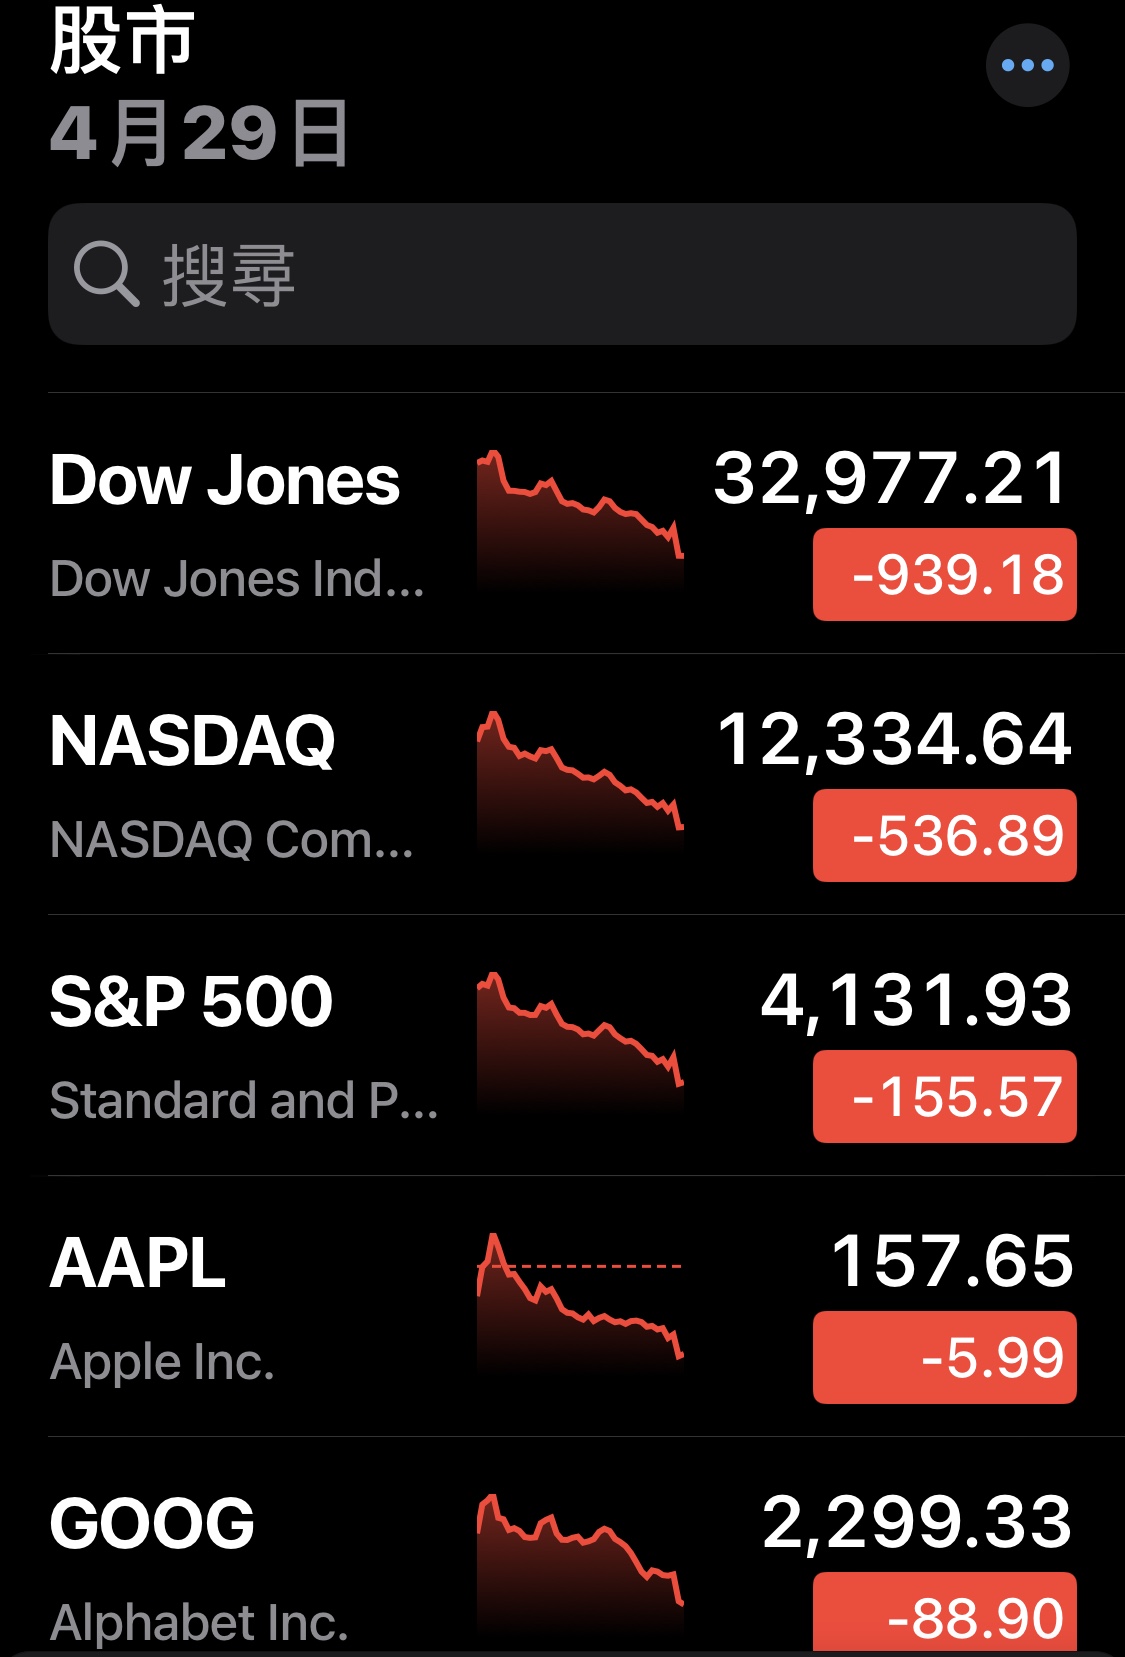Image resolution: width=1125 pixels, height=1657 pixels.
Task: Tap the magnifying glass search icon
Action: 106,273
